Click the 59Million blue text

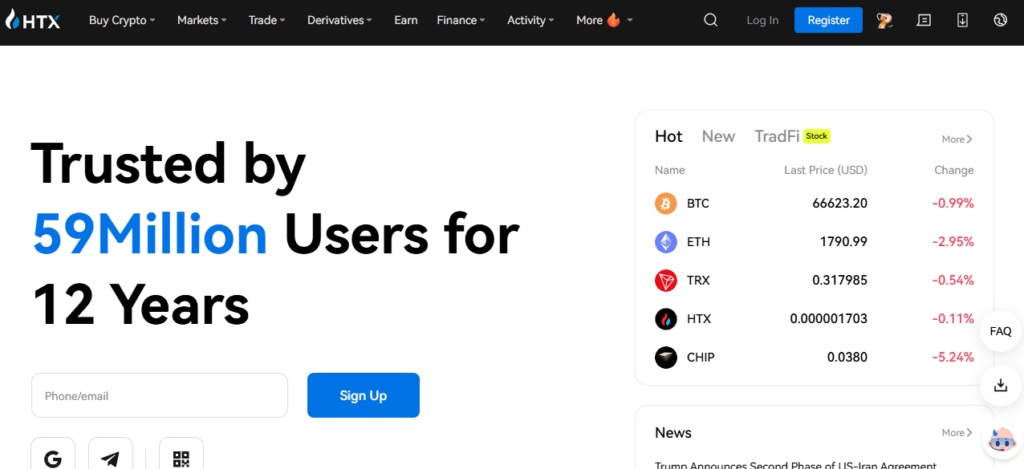[150, 234]
